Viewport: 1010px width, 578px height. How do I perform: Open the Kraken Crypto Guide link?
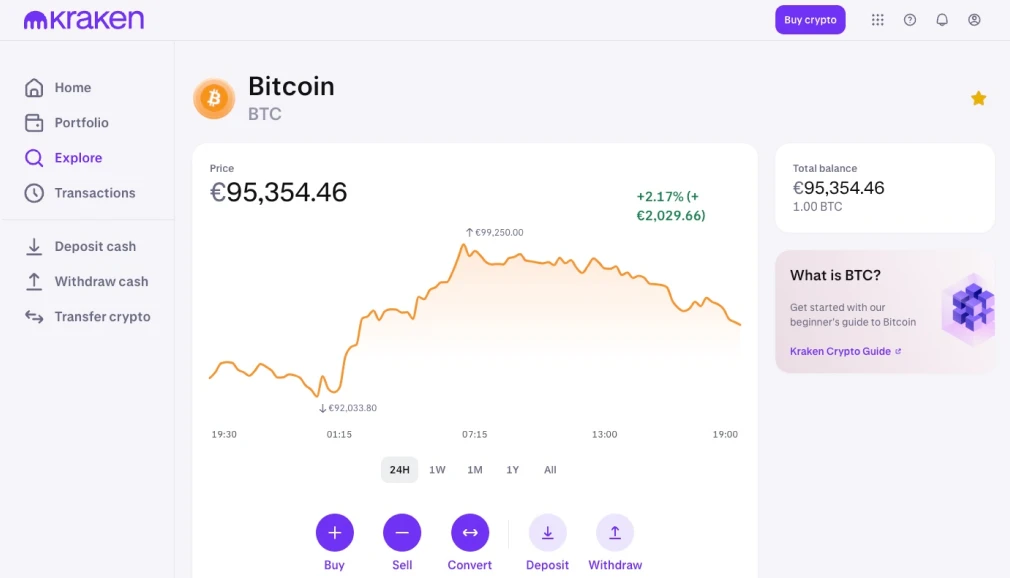[x=840, y=352]
